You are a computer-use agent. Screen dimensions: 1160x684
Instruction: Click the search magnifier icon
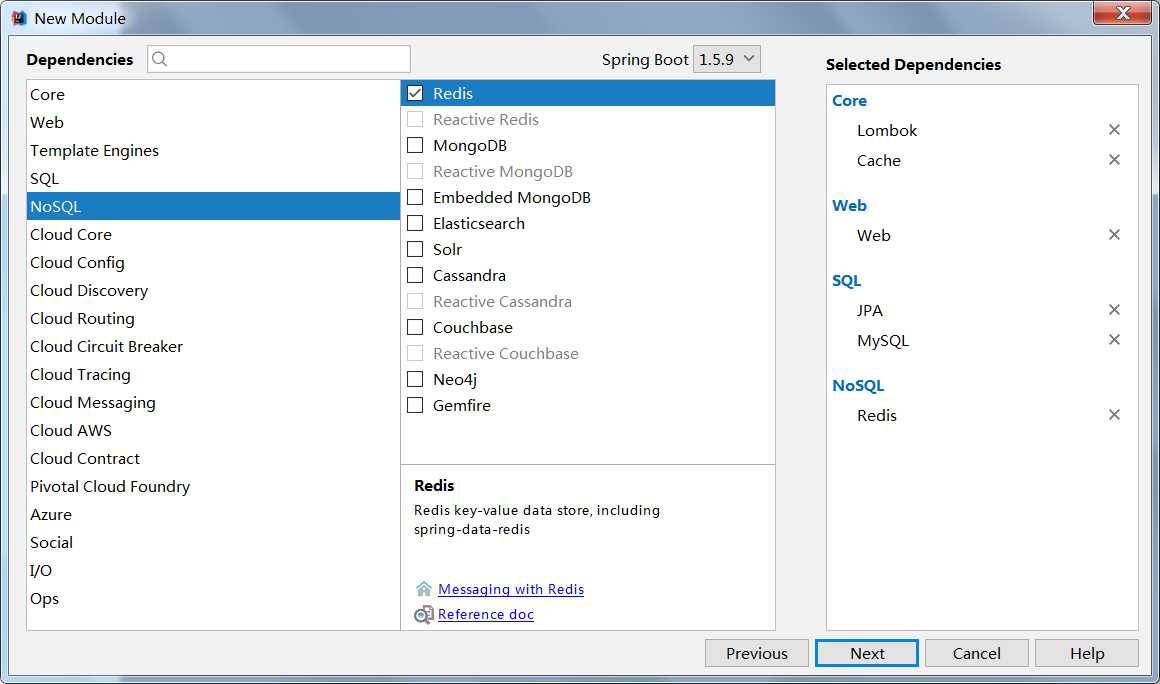click(x=159, y=59)
